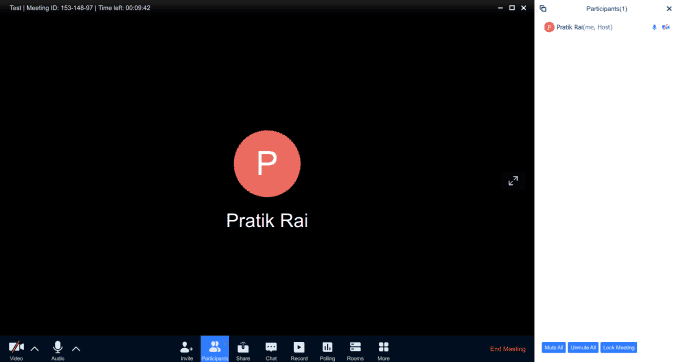Viewport: 675px width, 362px height.
Task: Click the Unmute All button
Action: pos(583,347)
